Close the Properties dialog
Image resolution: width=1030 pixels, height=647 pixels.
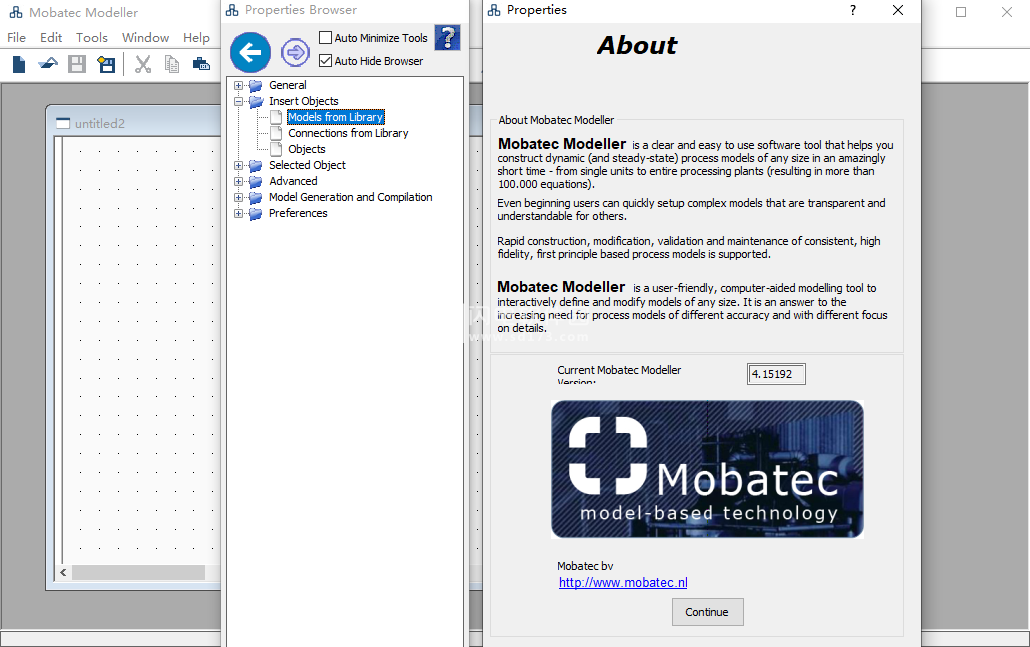pyautogui.click(x=898, y=10)
